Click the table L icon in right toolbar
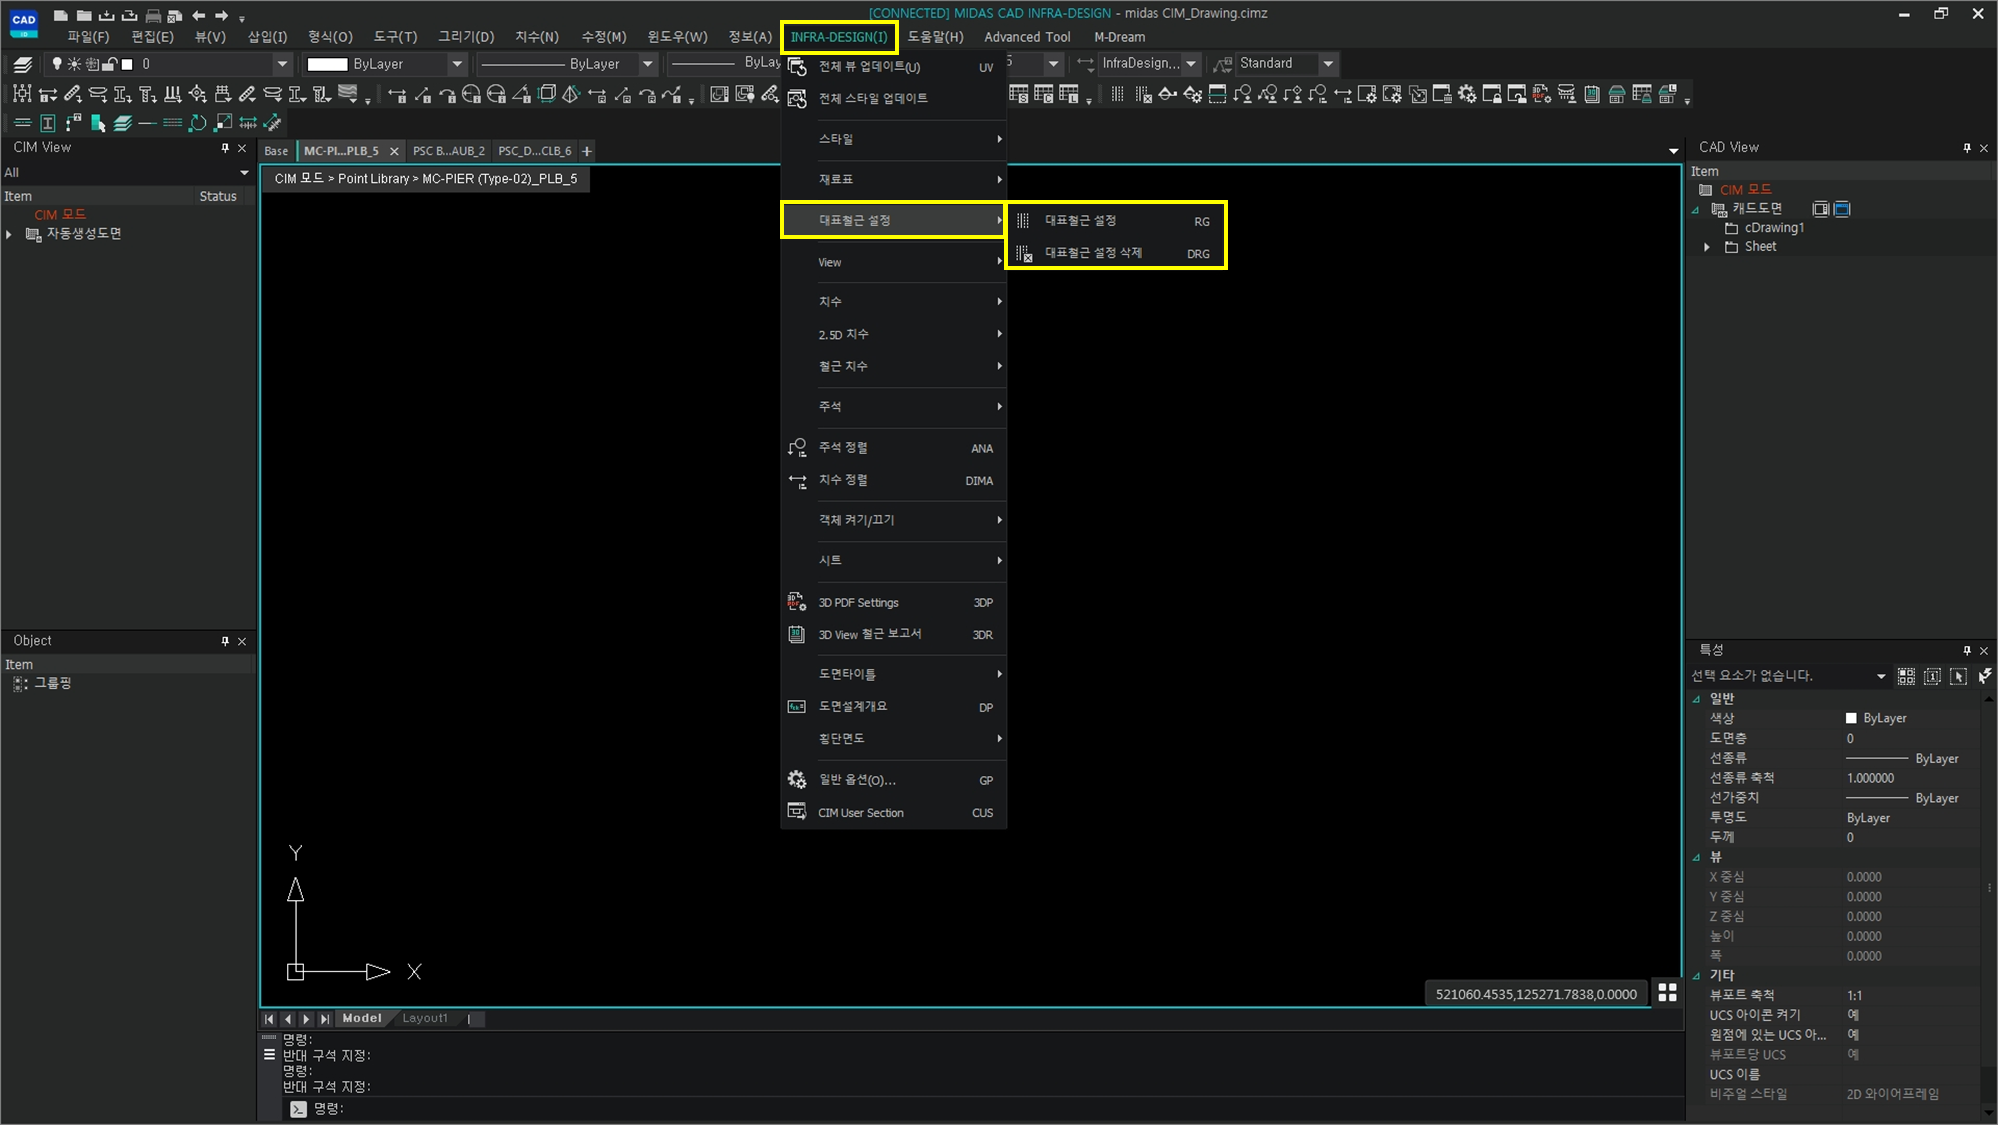The height and width of the screenshot is (1125, 1998). pyautogui.click(x=1068, y=94)
